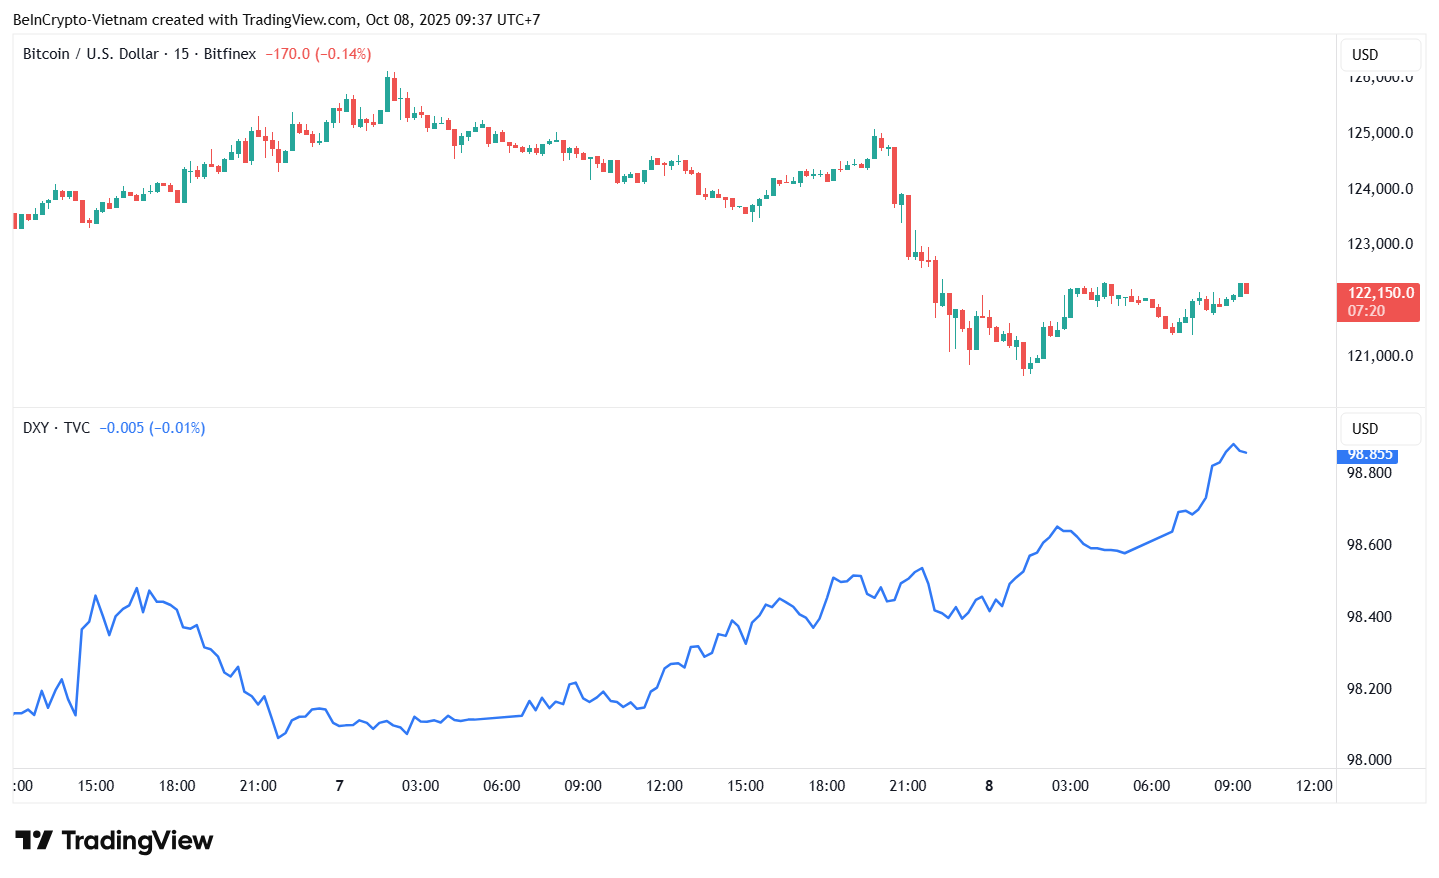Click the TVC source label
This screenshot has height=878, width=1439.
point(77,428)
